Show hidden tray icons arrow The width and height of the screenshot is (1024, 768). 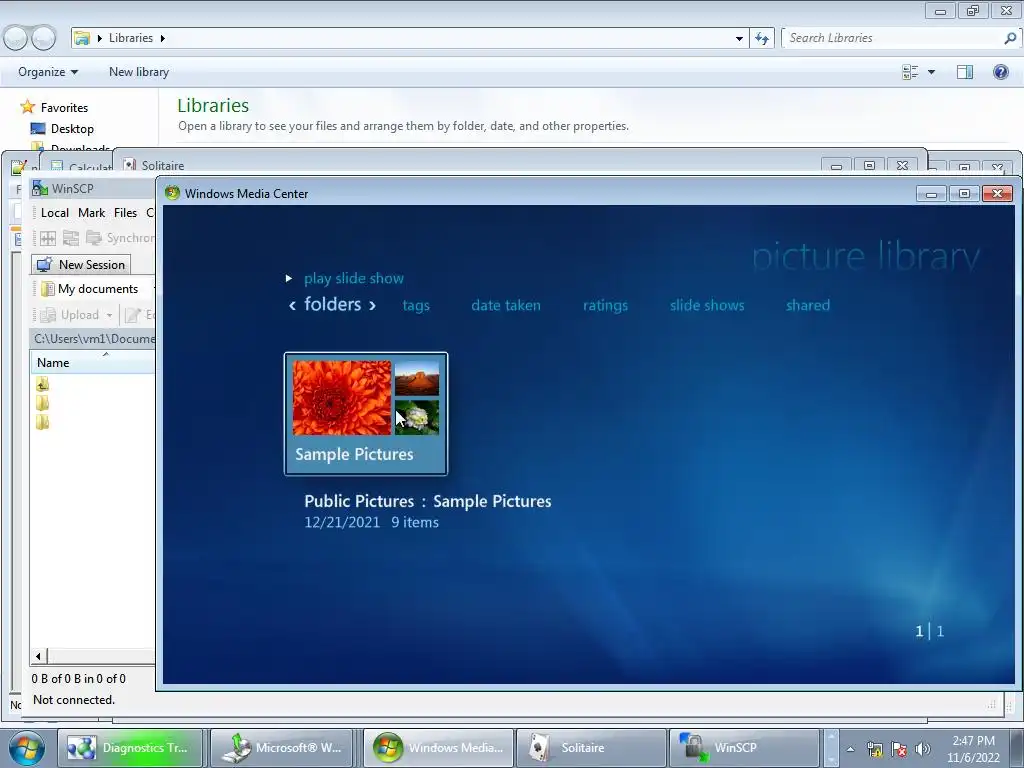coord(850,749)
